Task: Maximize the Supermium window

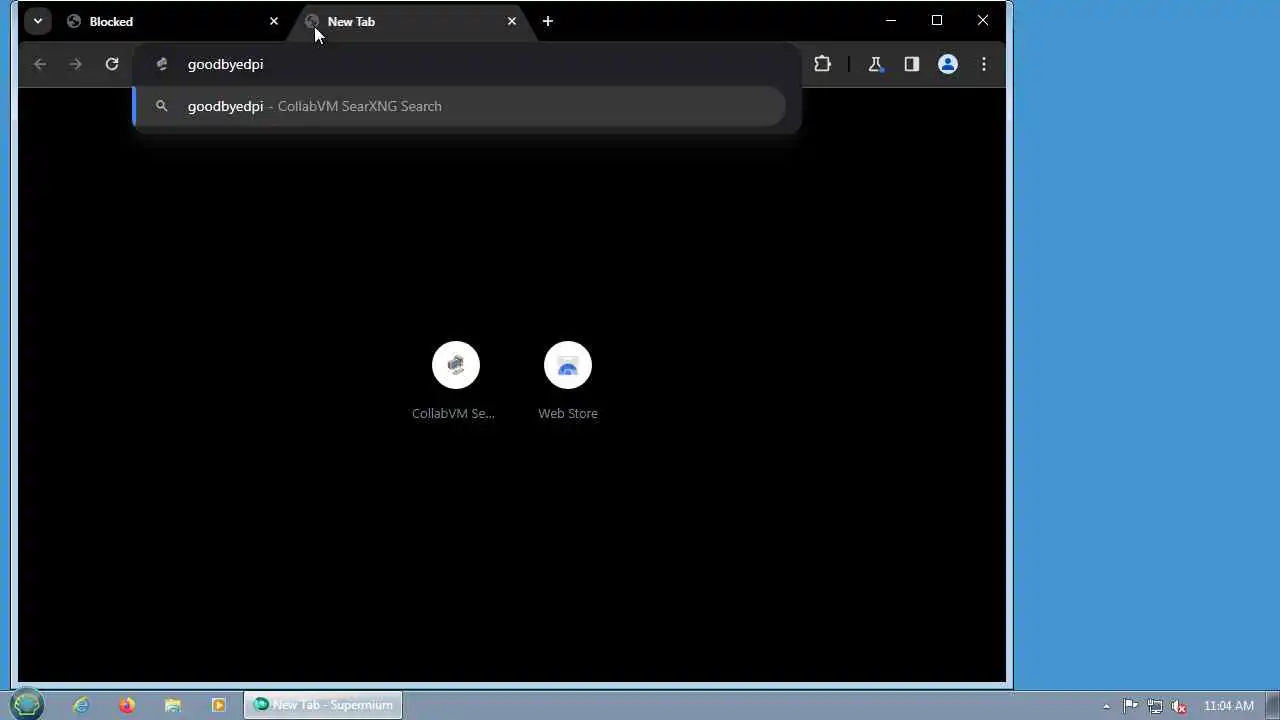Action: click(x=937, y=20)
